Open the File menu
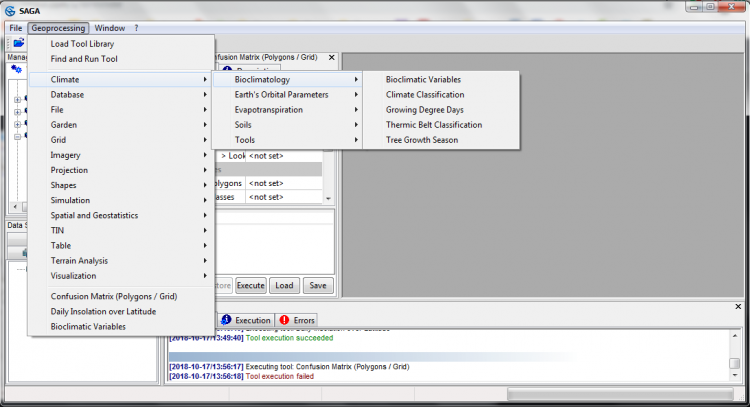Image resolution: width=750 pixels, height=407 pixels. coord(16,28)
